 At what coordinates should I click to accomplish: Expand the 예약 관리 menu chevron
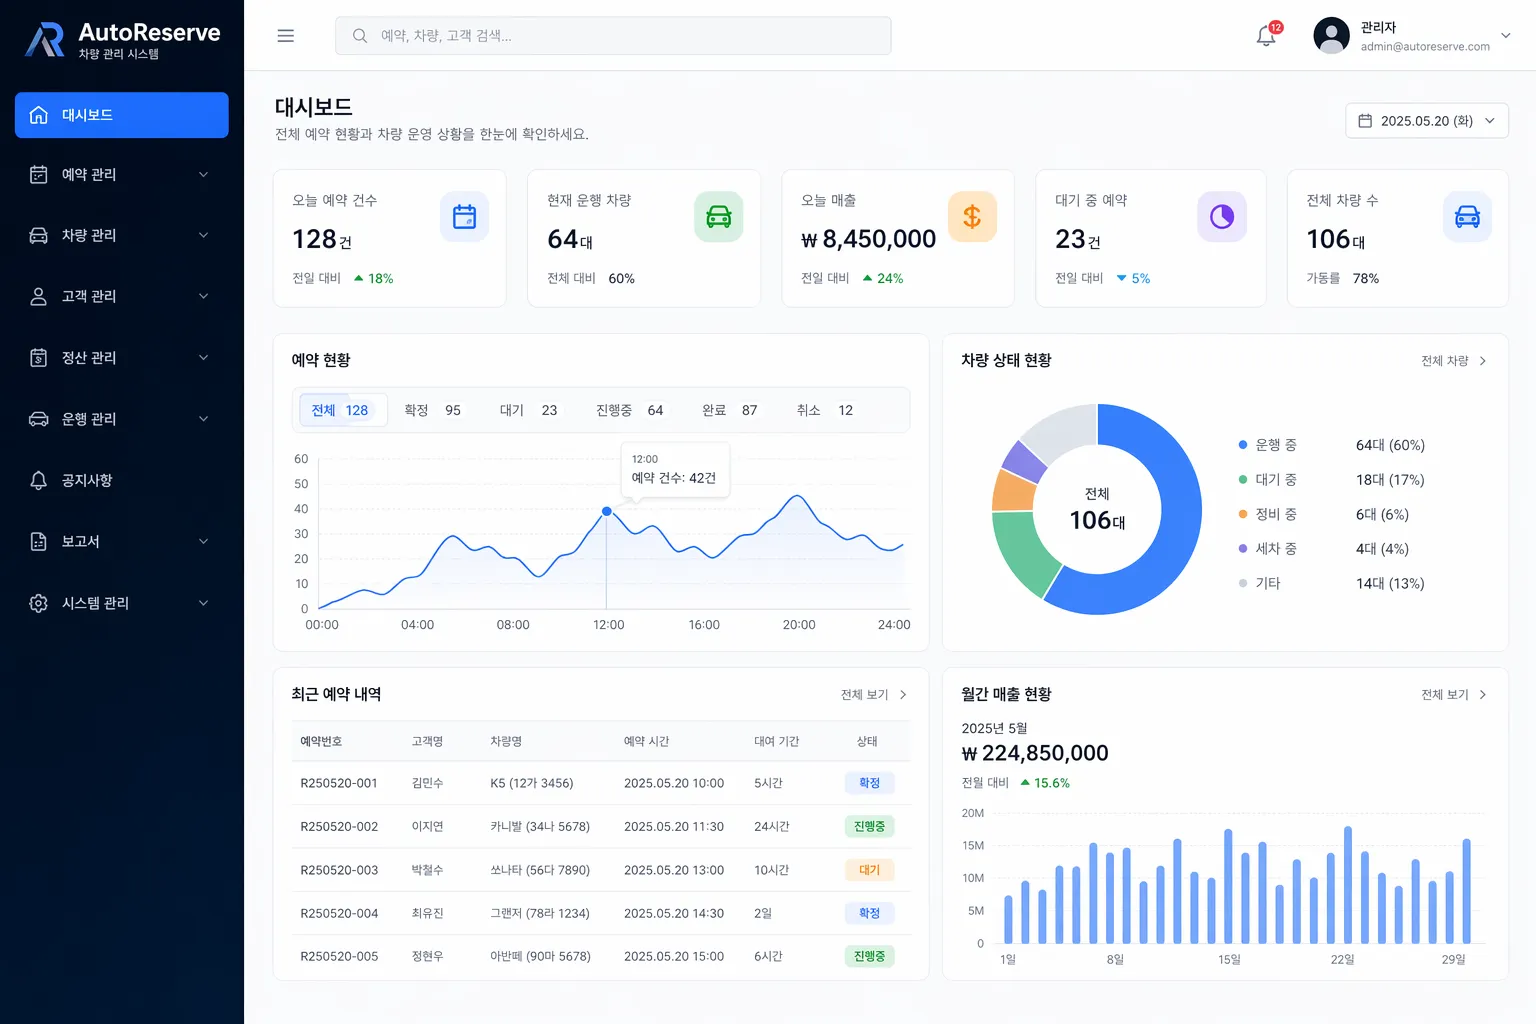[204, 174]
